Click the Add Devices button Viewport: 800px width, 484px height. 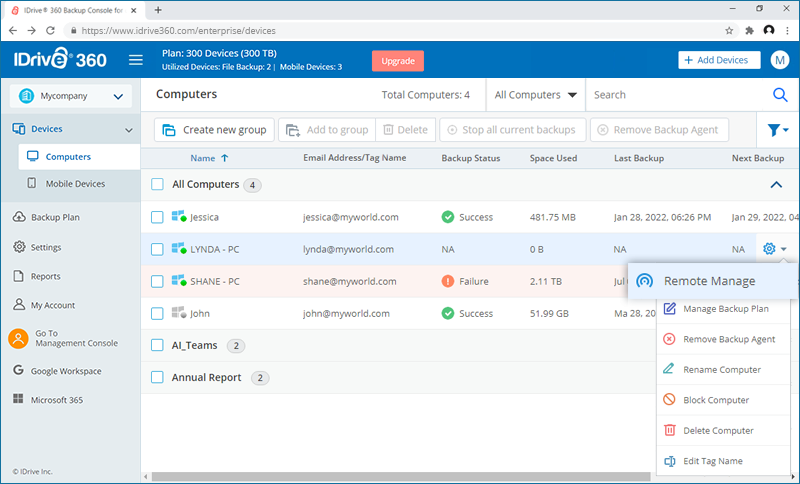pyautogui.click(x=719, y=60)
